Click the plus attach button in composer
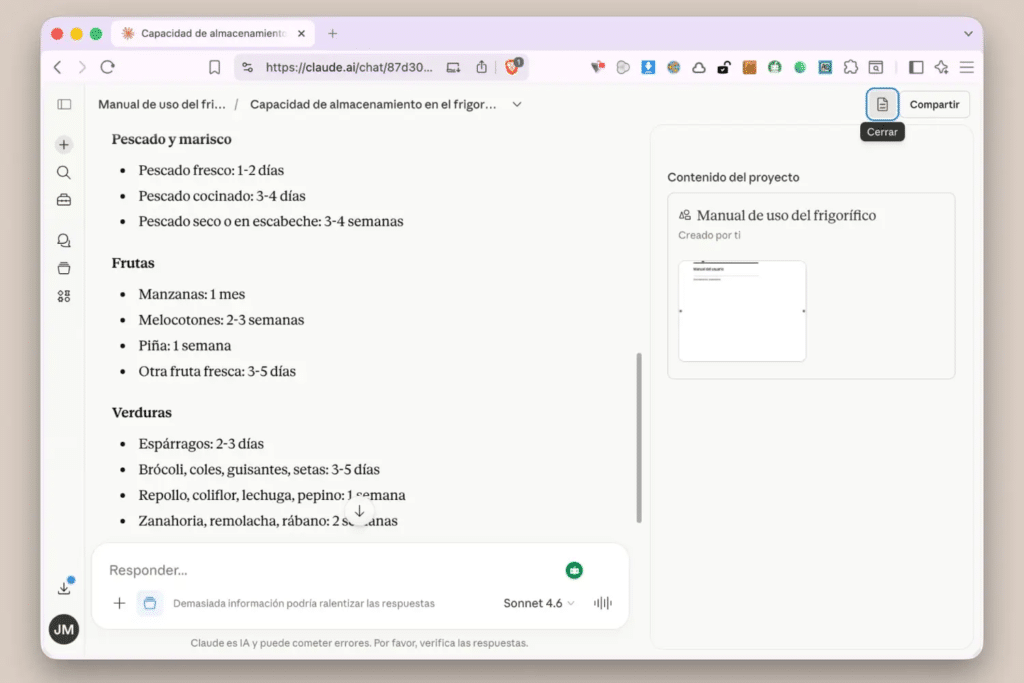Screen dimensions: 1024x683 point(119,603)
